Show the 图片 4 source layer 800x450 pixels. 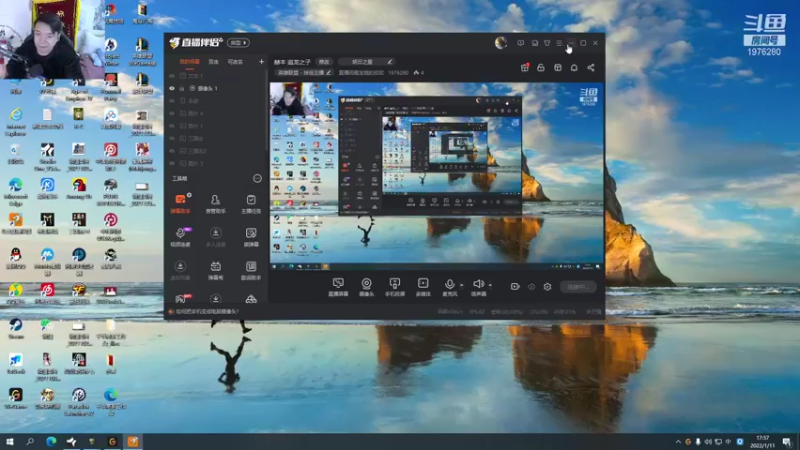coord(172,113)
